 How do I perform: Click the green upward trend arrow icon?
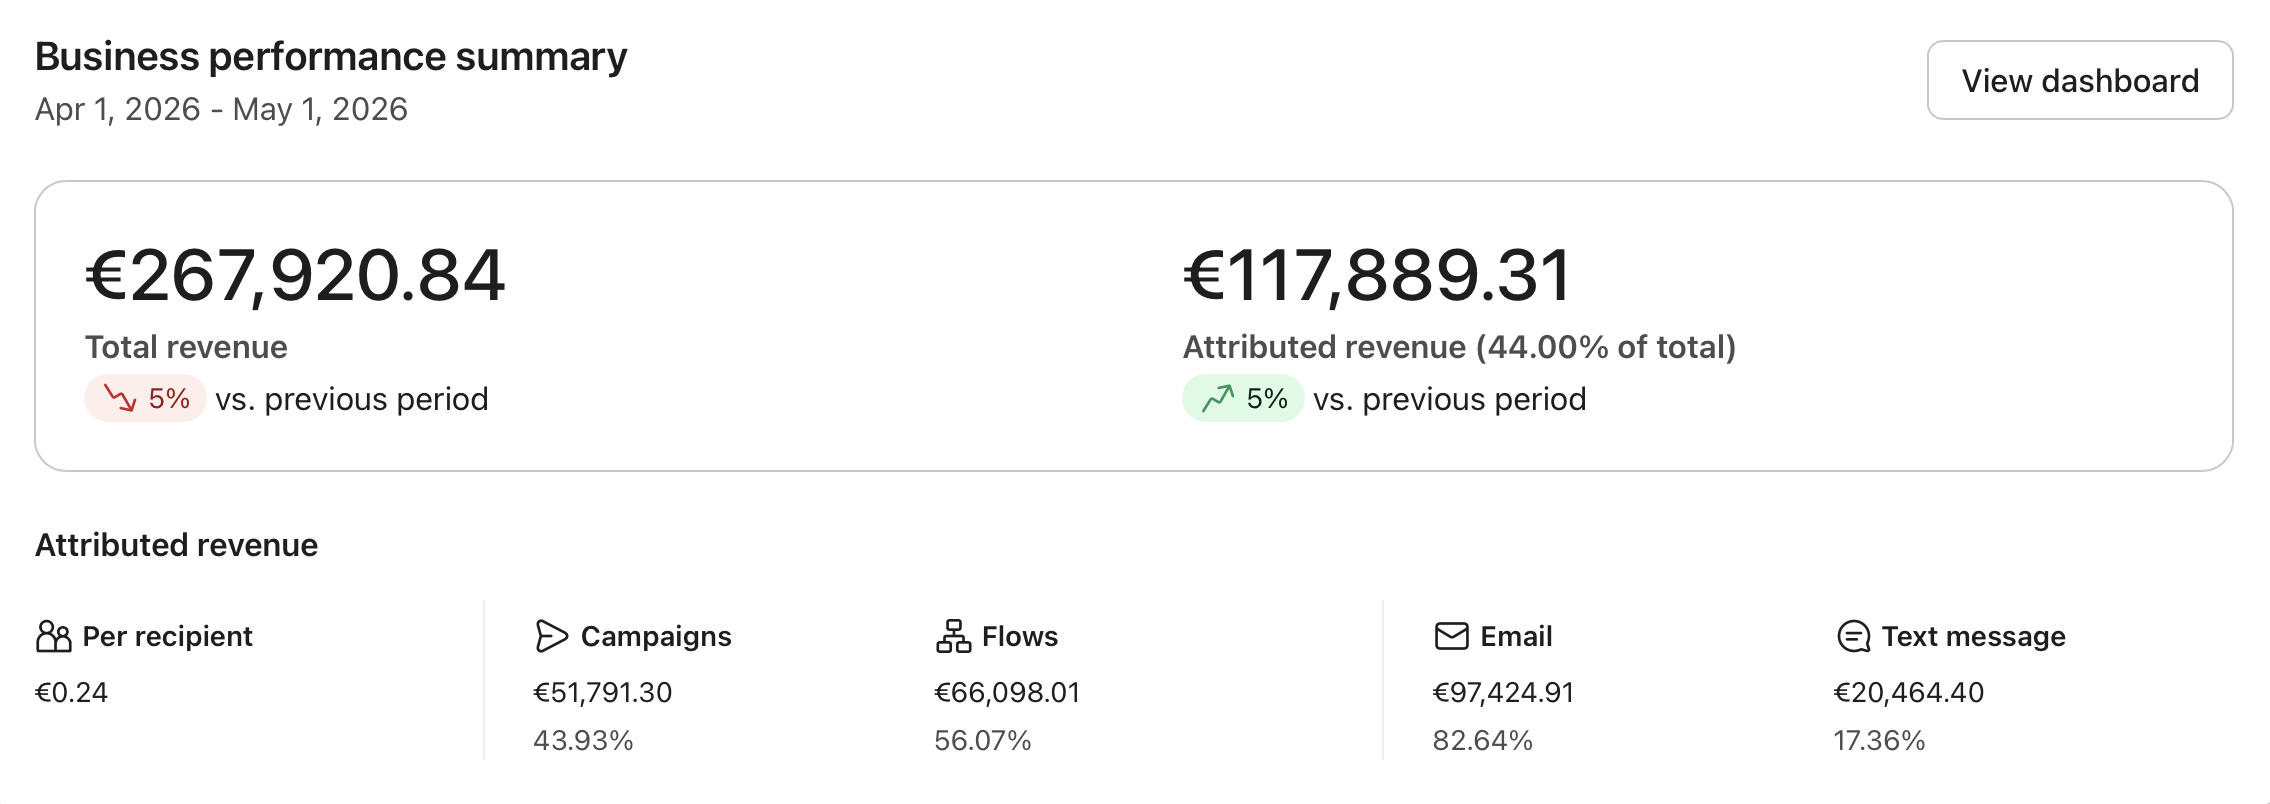pyautogui.click(x=1218, y=399)
